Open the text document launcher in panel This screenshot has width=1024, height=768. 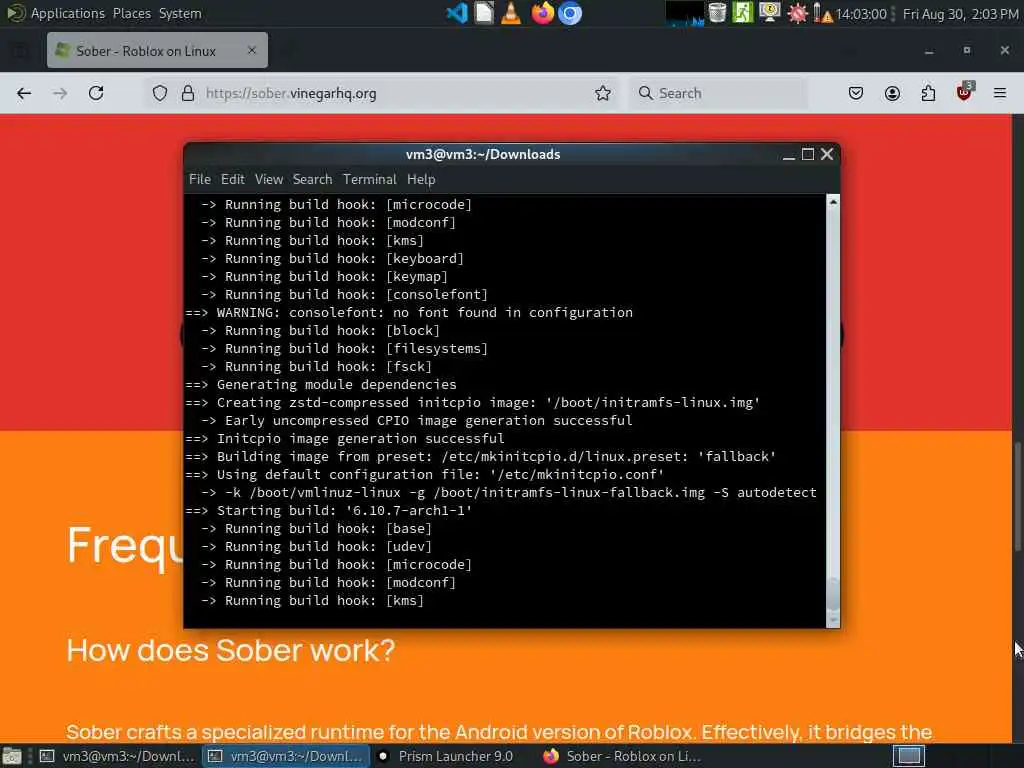(484, 13)
